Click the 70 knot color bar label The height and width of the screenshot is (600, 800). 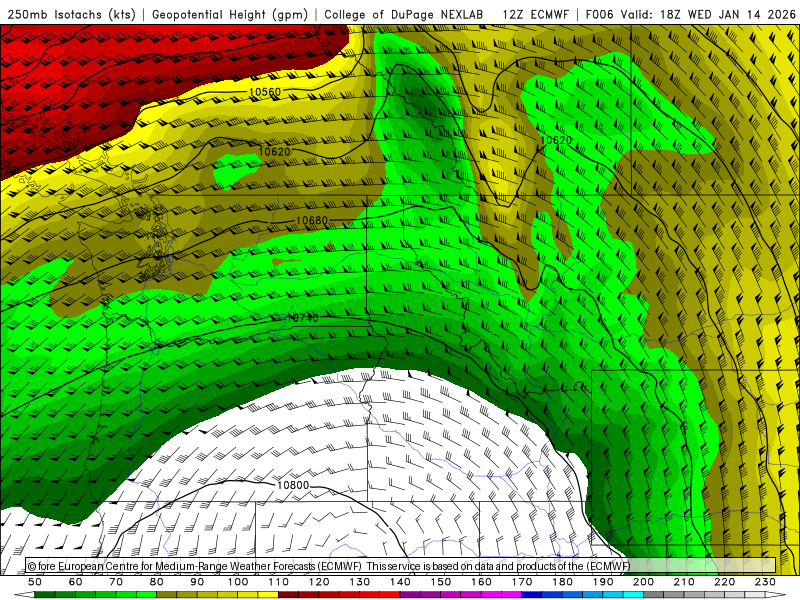pyautogui.click(x=116, y=582)
